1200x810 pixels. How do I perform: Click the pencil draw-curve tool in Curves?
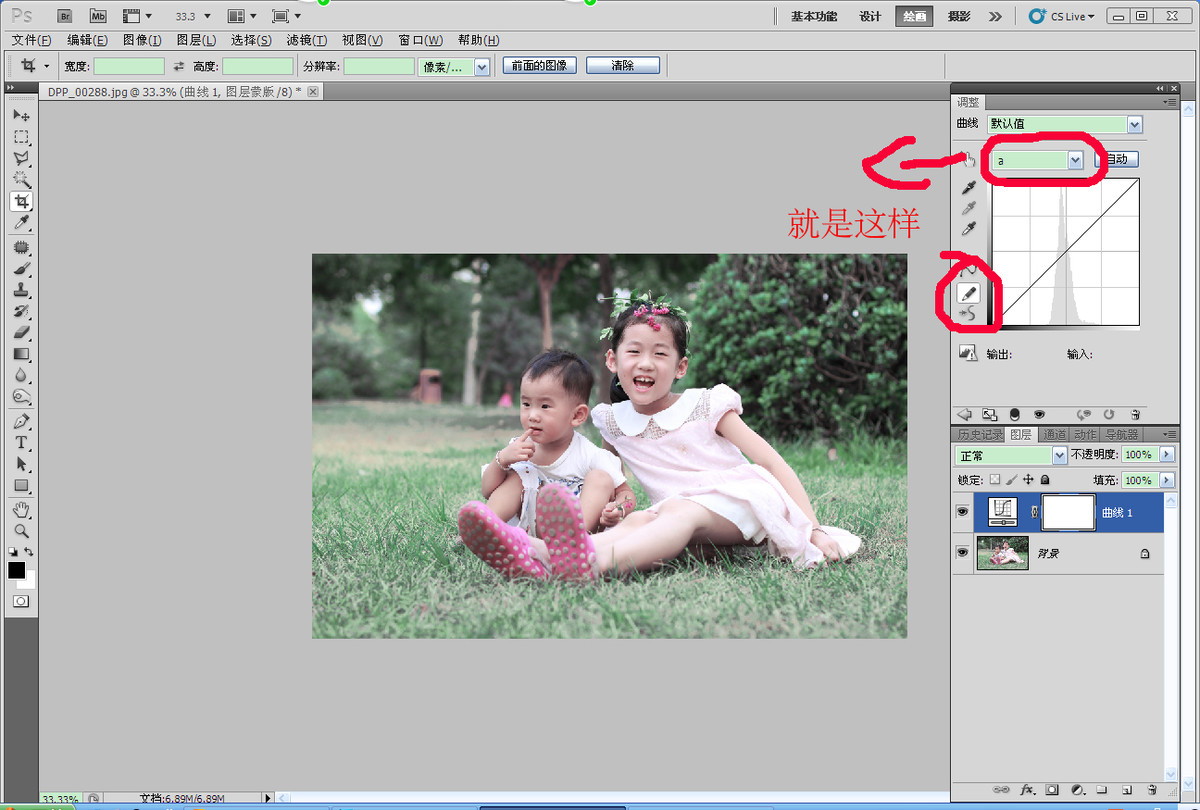point(968,293)
